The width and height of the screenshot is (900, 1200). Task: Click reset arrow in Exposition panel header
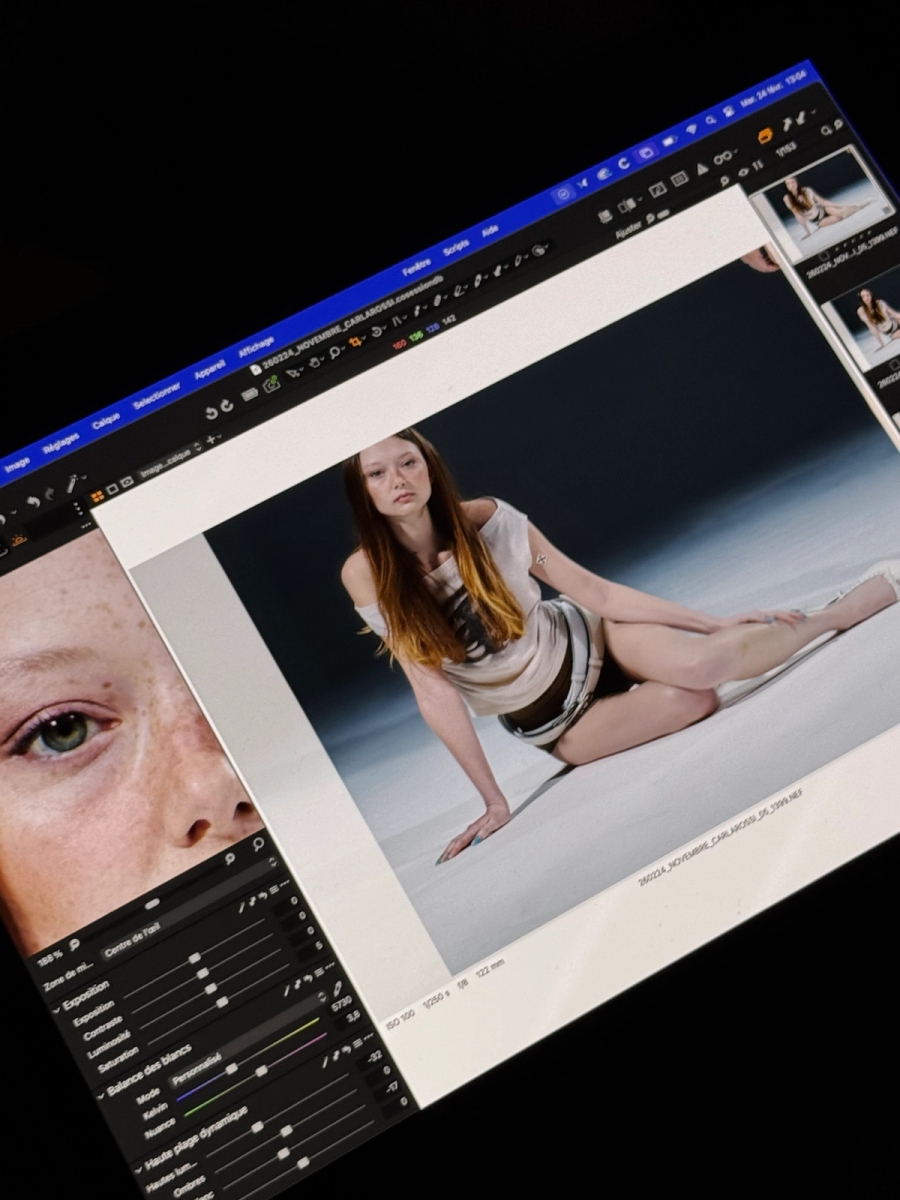click(x=261, y=896)
